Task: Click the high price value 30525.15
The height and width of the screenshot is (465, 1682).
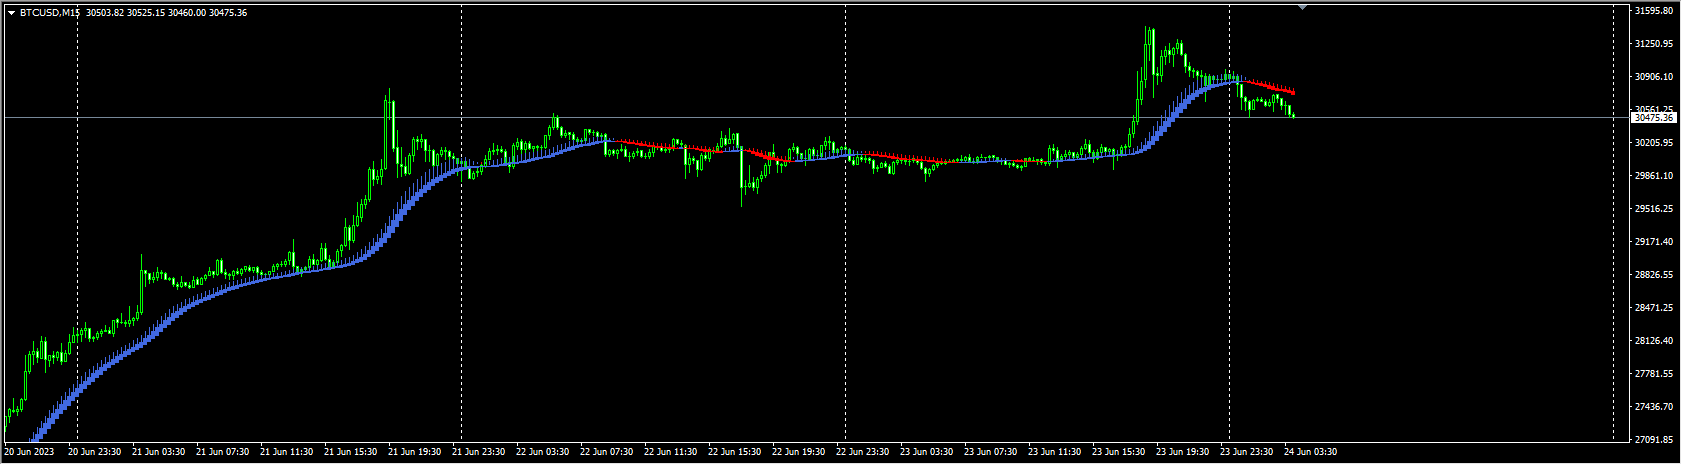Action: (147, 13)
